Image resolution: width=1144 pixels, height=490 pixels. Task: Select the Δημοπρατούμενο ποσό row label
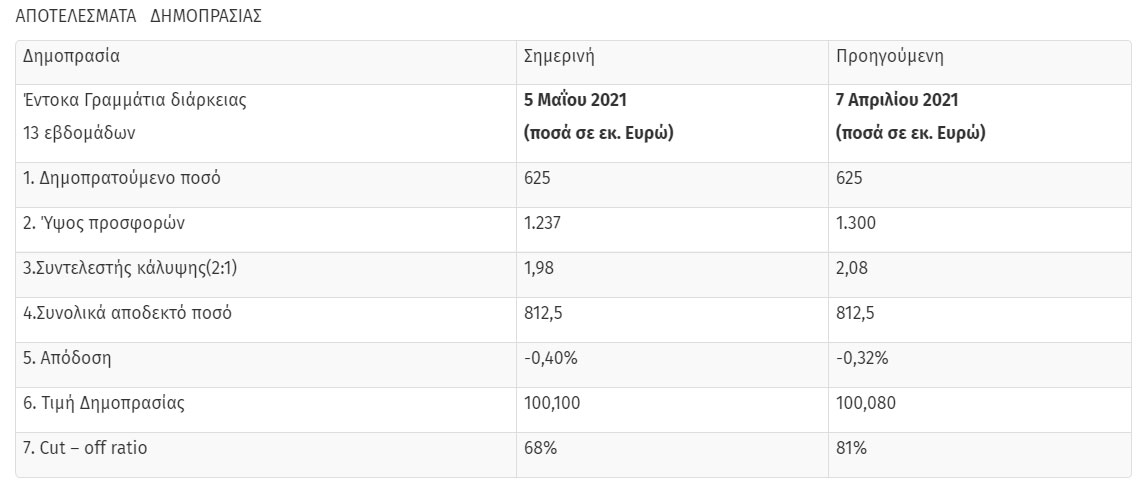(122, 178)
